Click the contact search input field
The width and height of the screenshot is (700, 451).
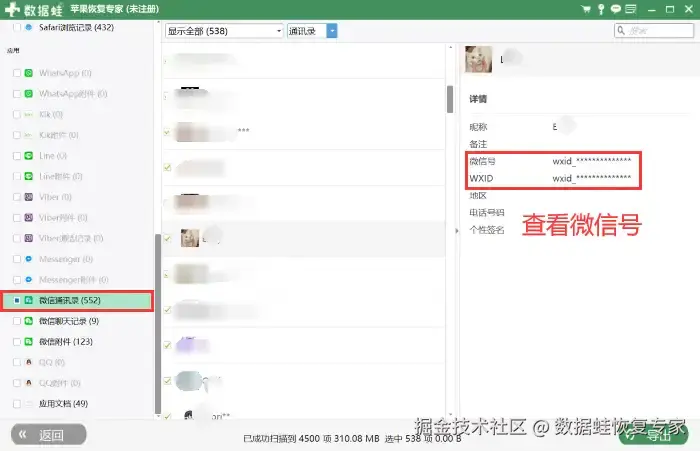pyautogui.click(x=654, y=30)
